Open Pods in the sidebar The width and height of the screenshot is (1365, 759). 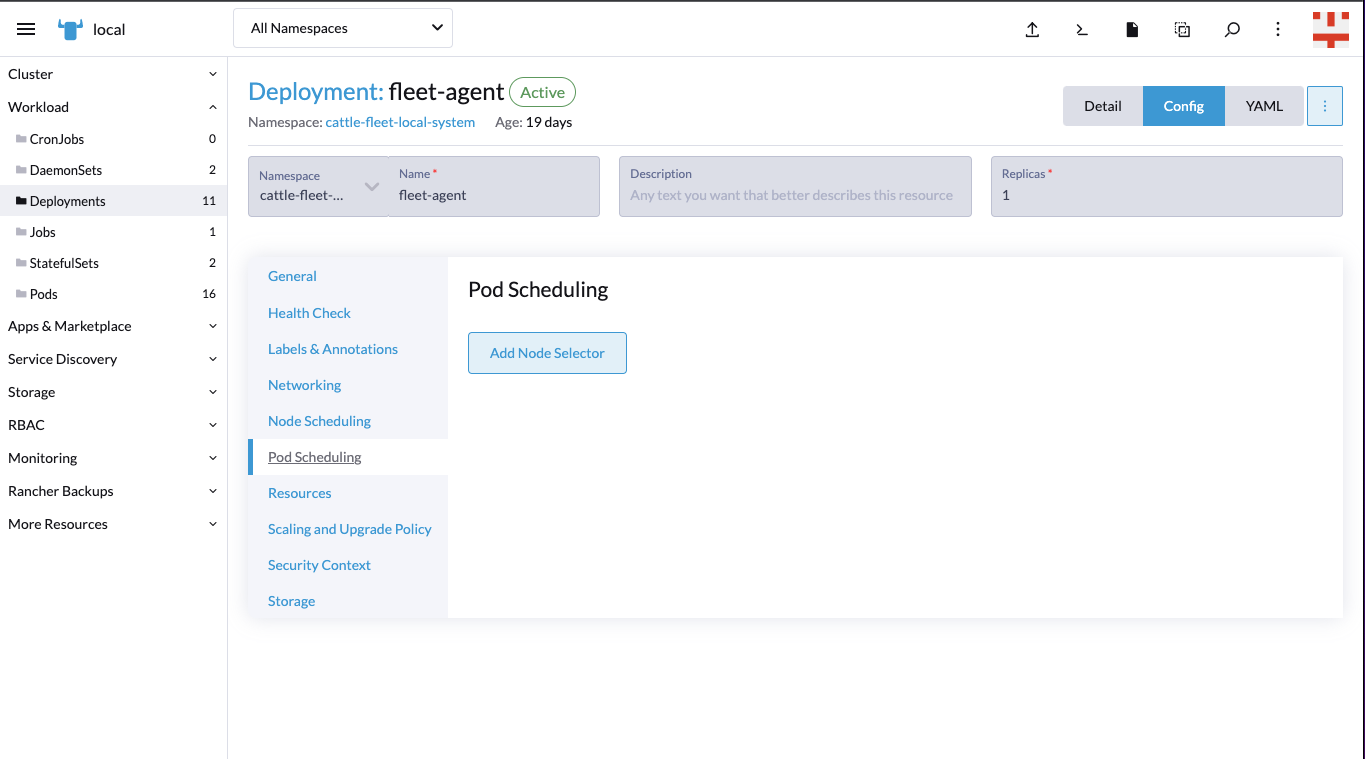click(113, 294)
